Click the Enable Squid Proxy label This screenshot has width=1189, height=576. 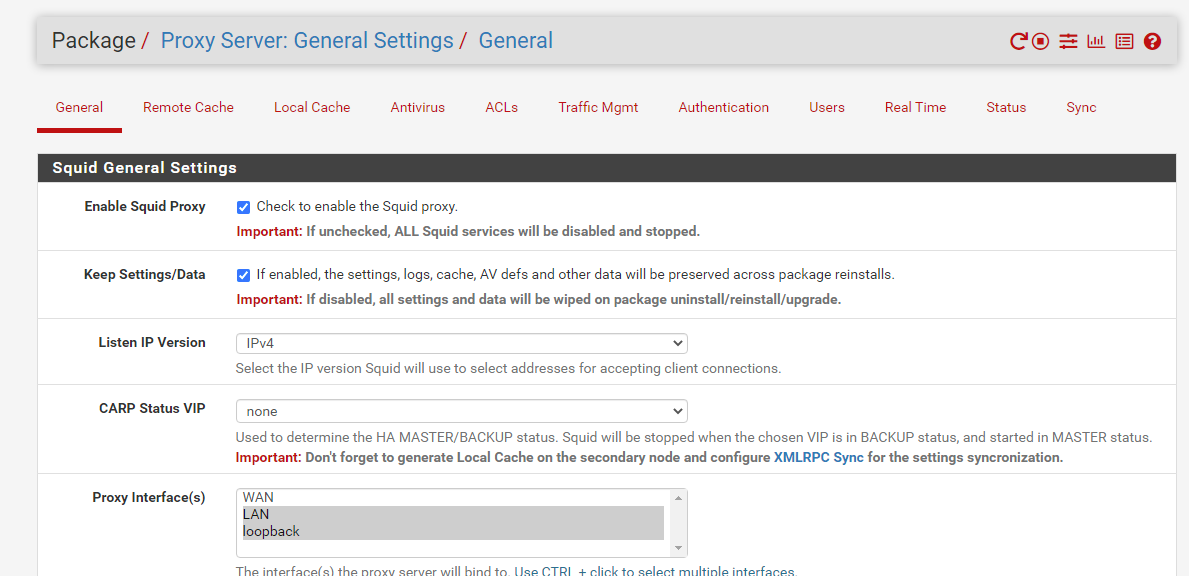click(x=145, y=206)
